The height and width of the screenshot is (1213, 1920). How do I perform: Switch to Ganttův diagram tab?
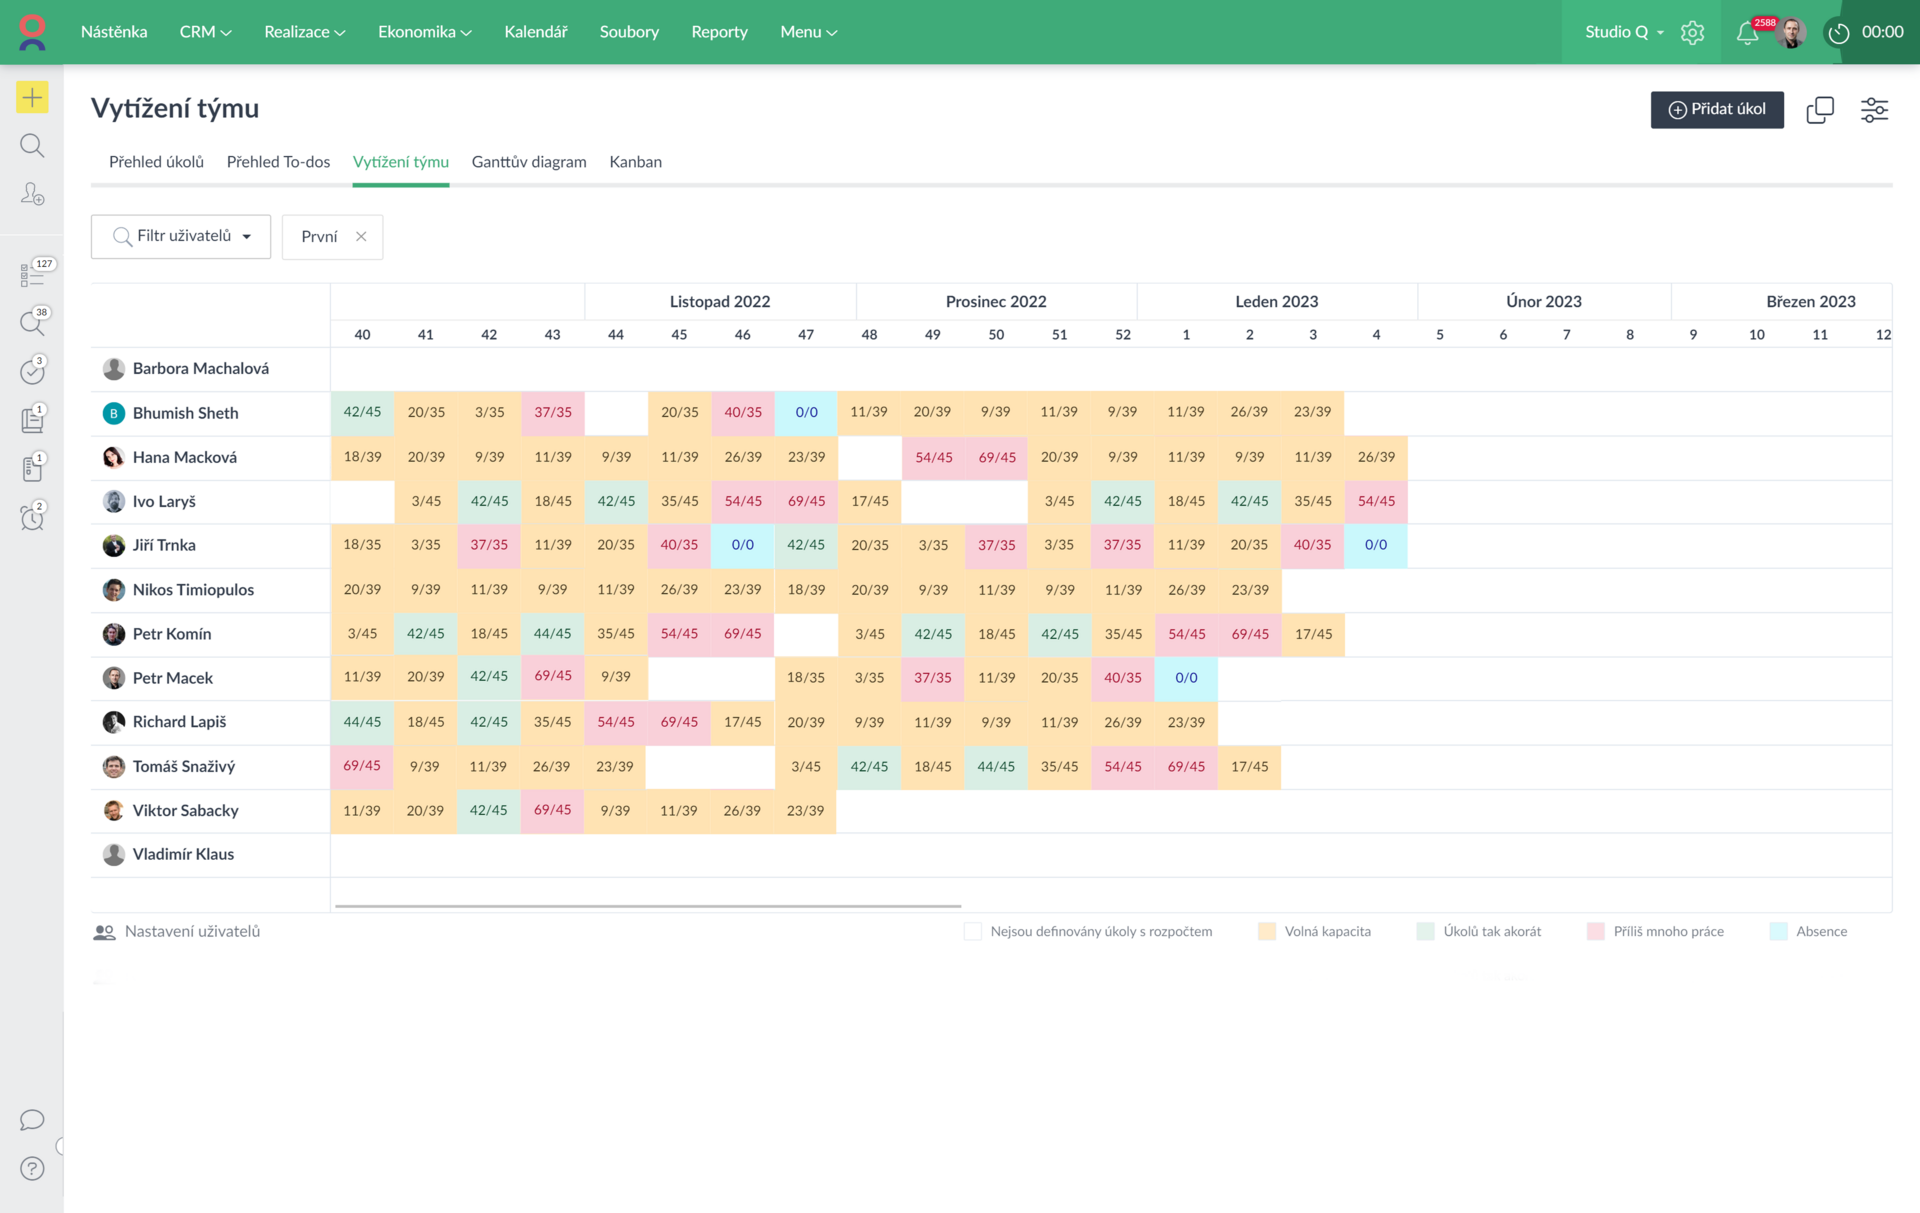529,162
